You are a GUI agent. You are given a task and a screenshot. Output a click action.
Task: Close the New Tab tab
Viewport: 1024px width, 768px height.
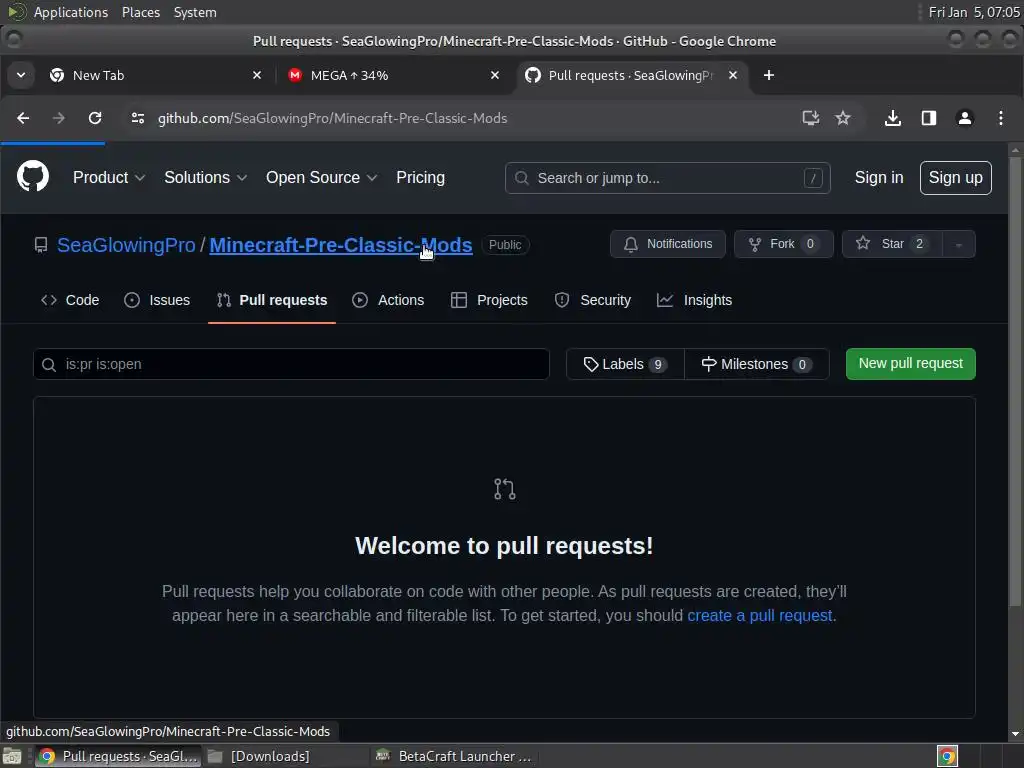[x=257, y=75]
